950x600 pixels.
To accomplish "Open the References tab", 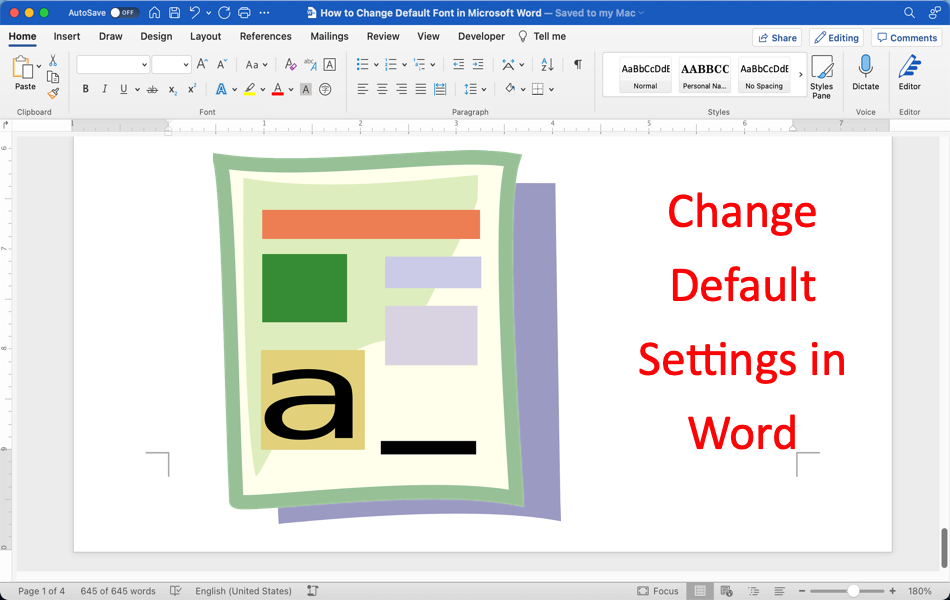I will click(x=265, y=36).
